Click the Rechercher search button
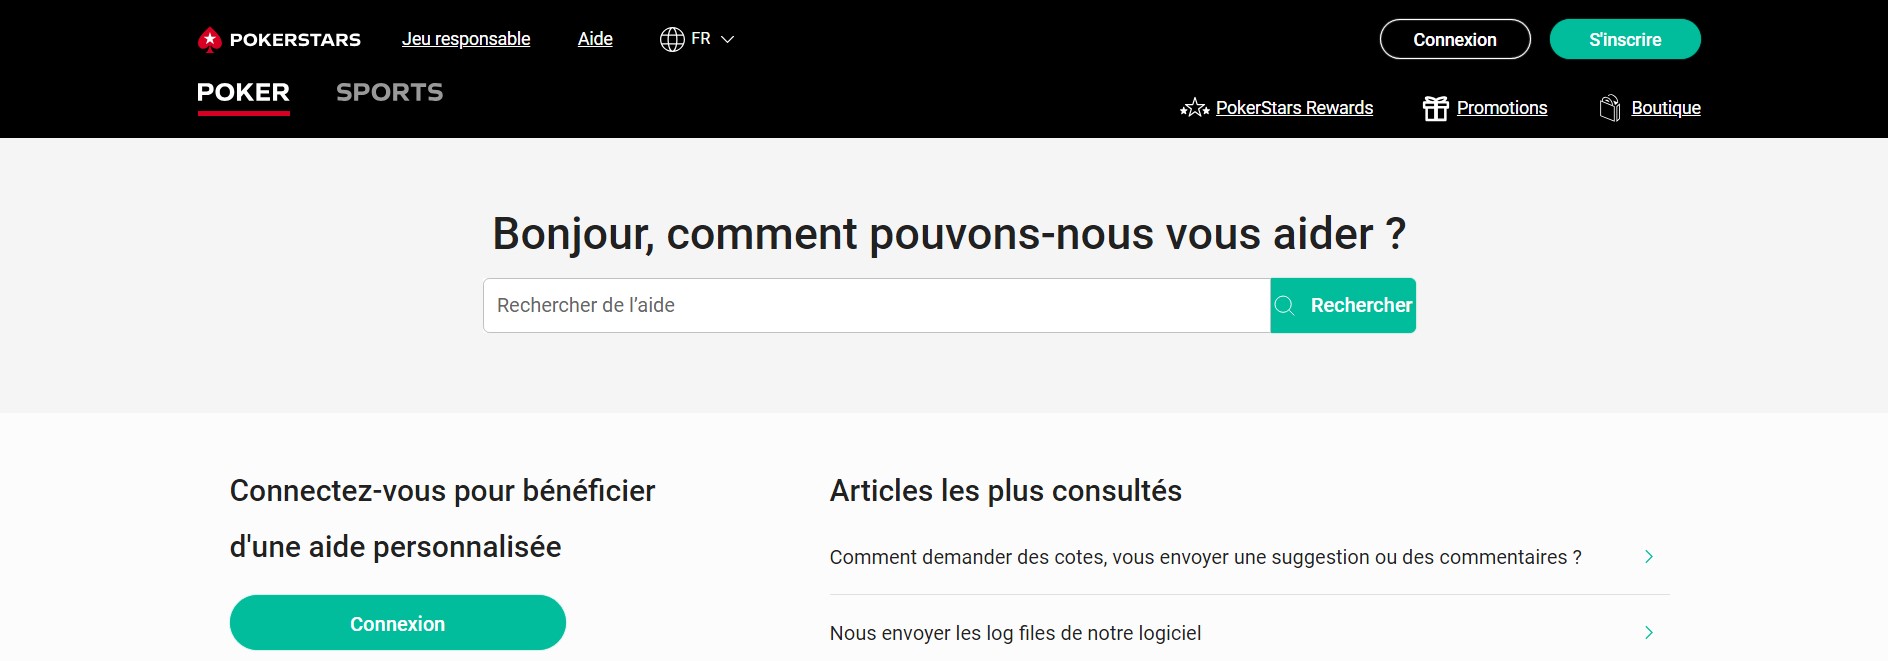Image resolution: width=1888 pixels, height=661 pixels. [1343, 305]
